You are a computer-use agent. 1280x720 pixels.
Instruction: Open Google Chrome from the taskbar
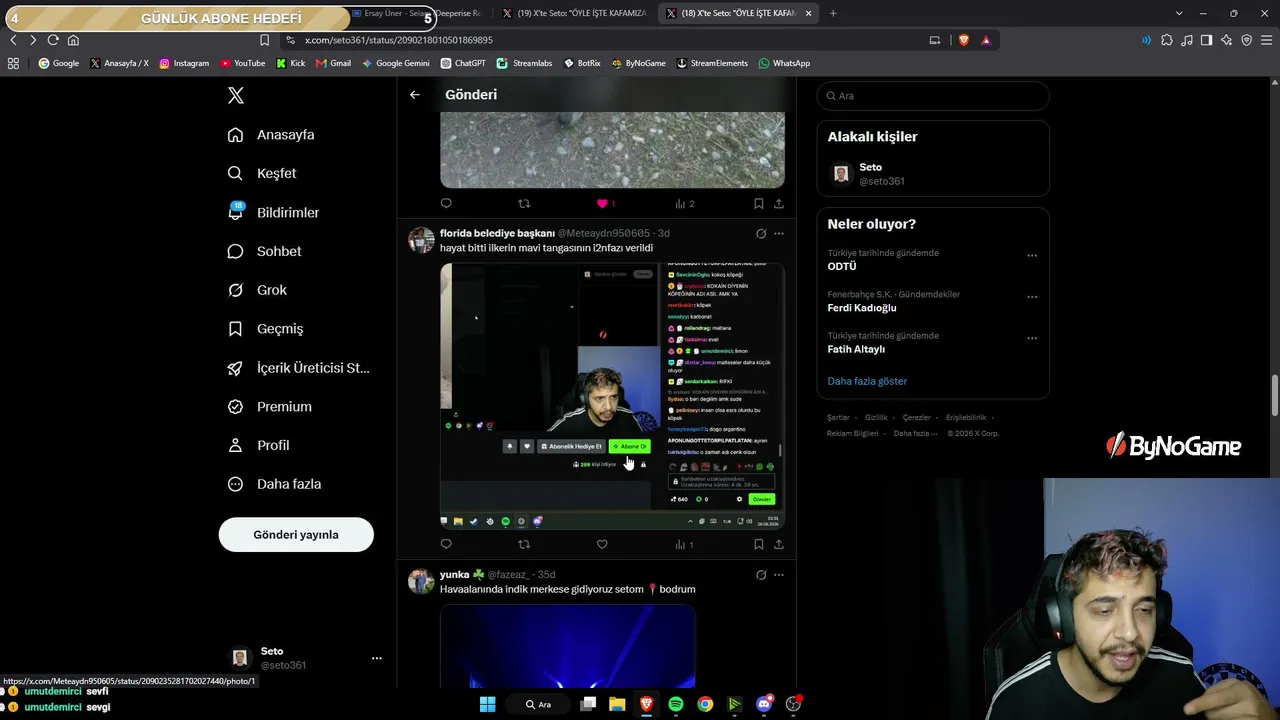(705, 704)
